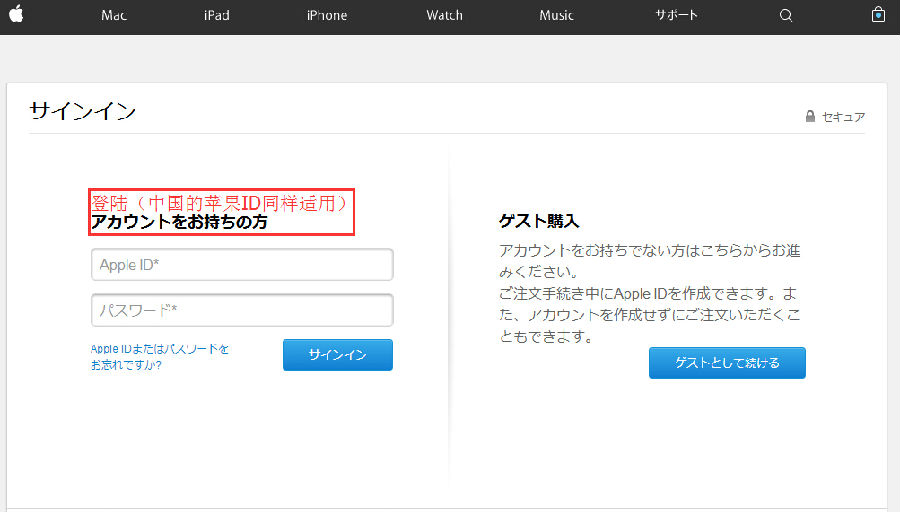Image resolution: width=900 pixels, height=512 pixels.
Task: Open the search magnifier icon
Action: tap(786, 15)
